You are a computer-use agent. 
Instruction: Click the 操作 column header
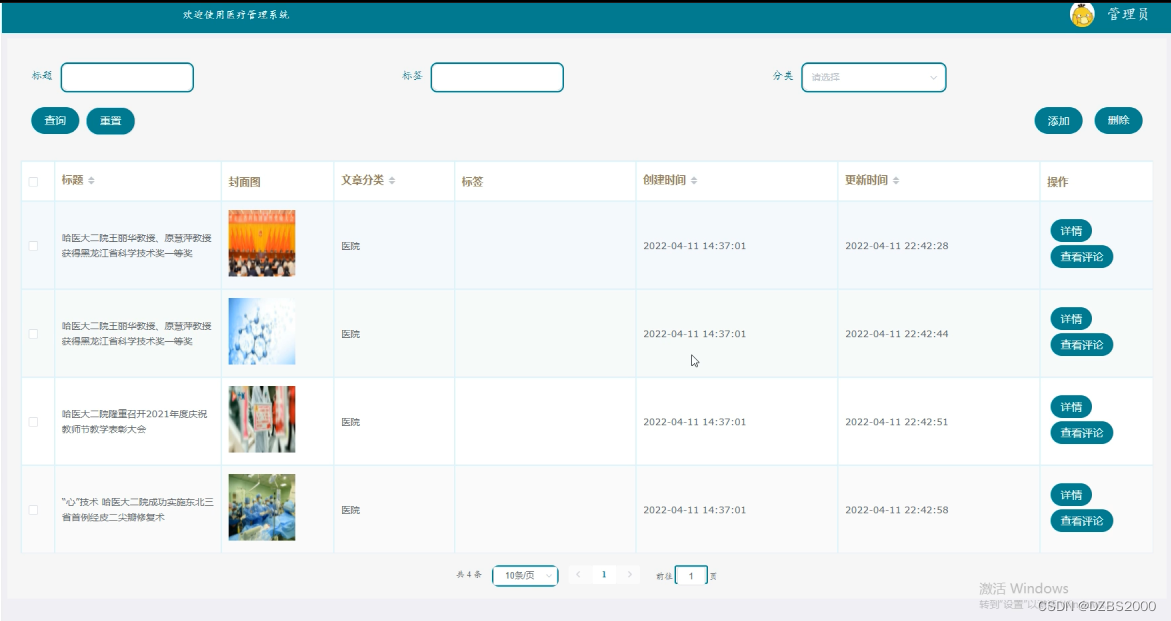point(1057,181)
